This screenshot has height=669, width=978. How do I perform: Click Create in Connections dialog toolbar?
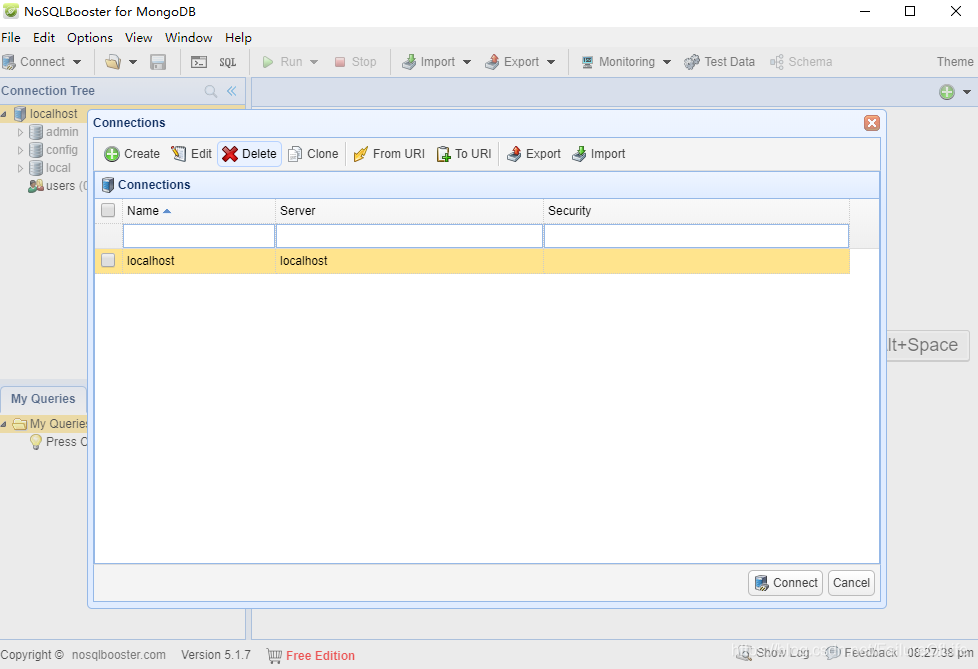click(x=132, y=154)
